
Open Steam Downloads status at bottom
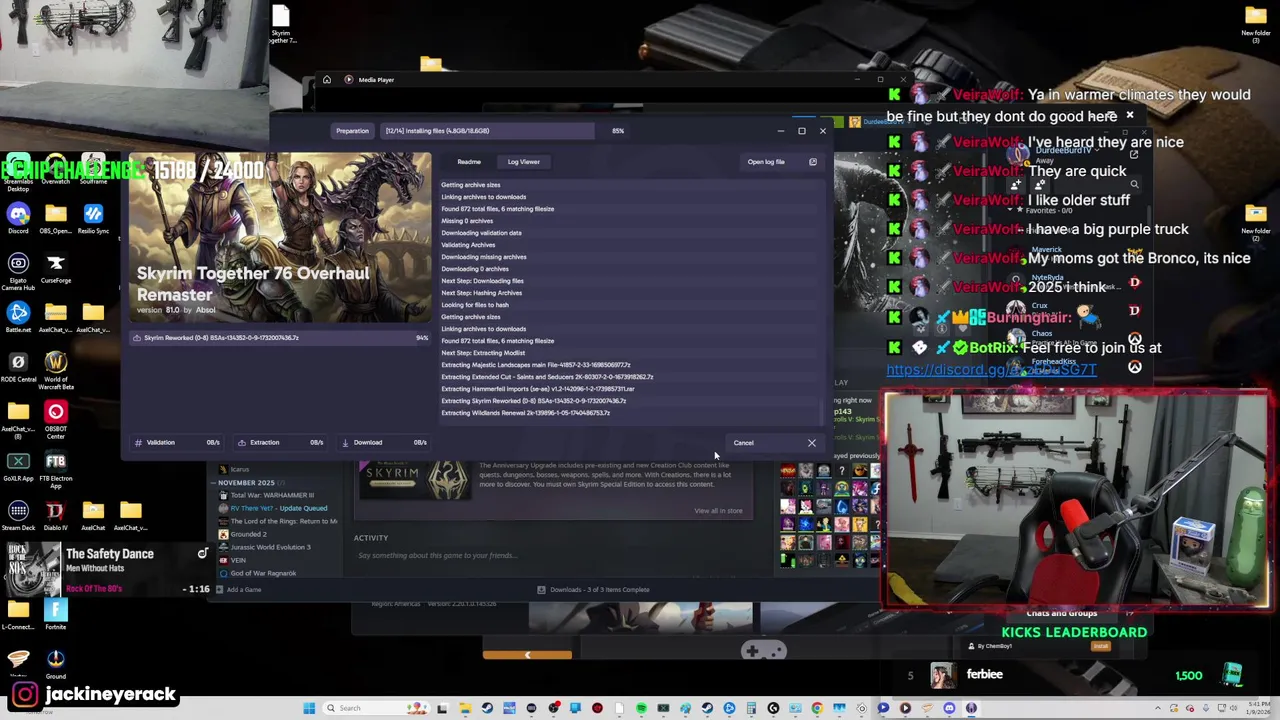593,590
